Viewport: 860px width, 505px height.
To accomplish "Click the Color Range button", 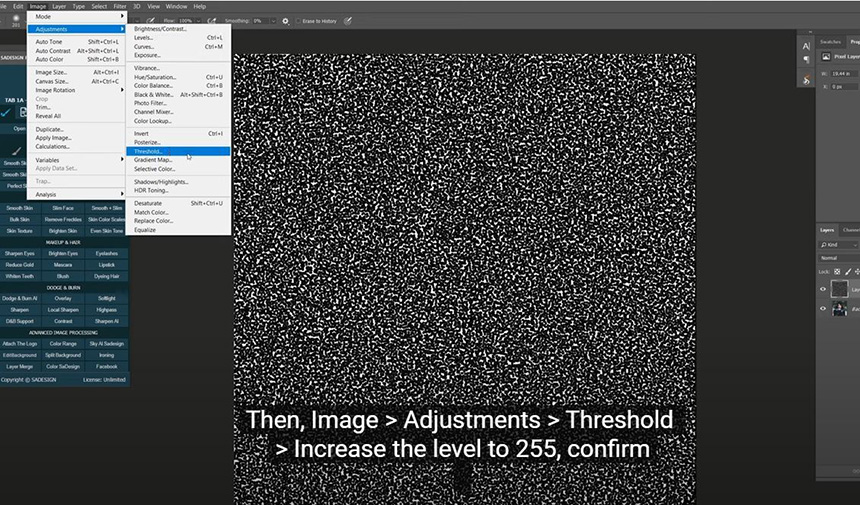I will coord(62,343).
